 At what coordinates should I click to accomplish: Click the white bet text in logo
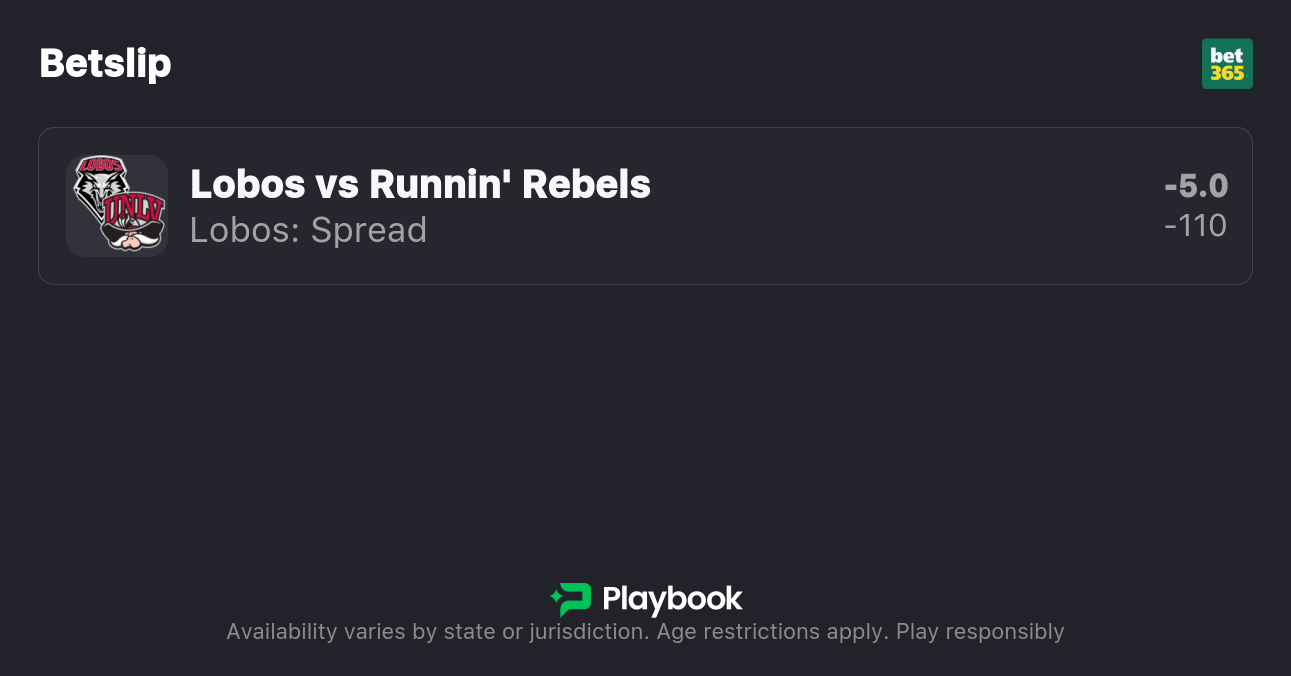click(x=1227, y=56)
